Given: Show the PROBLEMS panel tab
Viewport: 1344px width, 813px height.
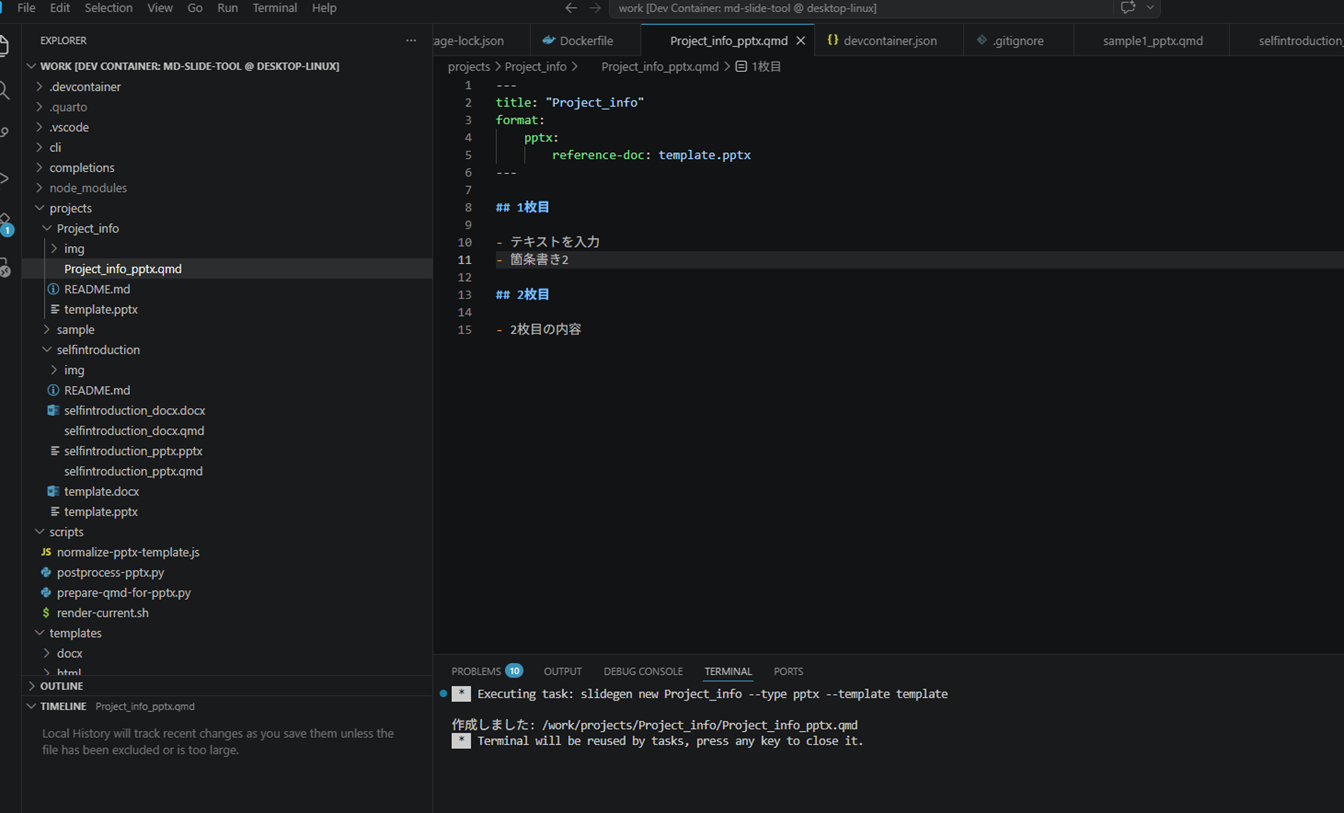Looking at the screenshot, I should tap(476, 671).
